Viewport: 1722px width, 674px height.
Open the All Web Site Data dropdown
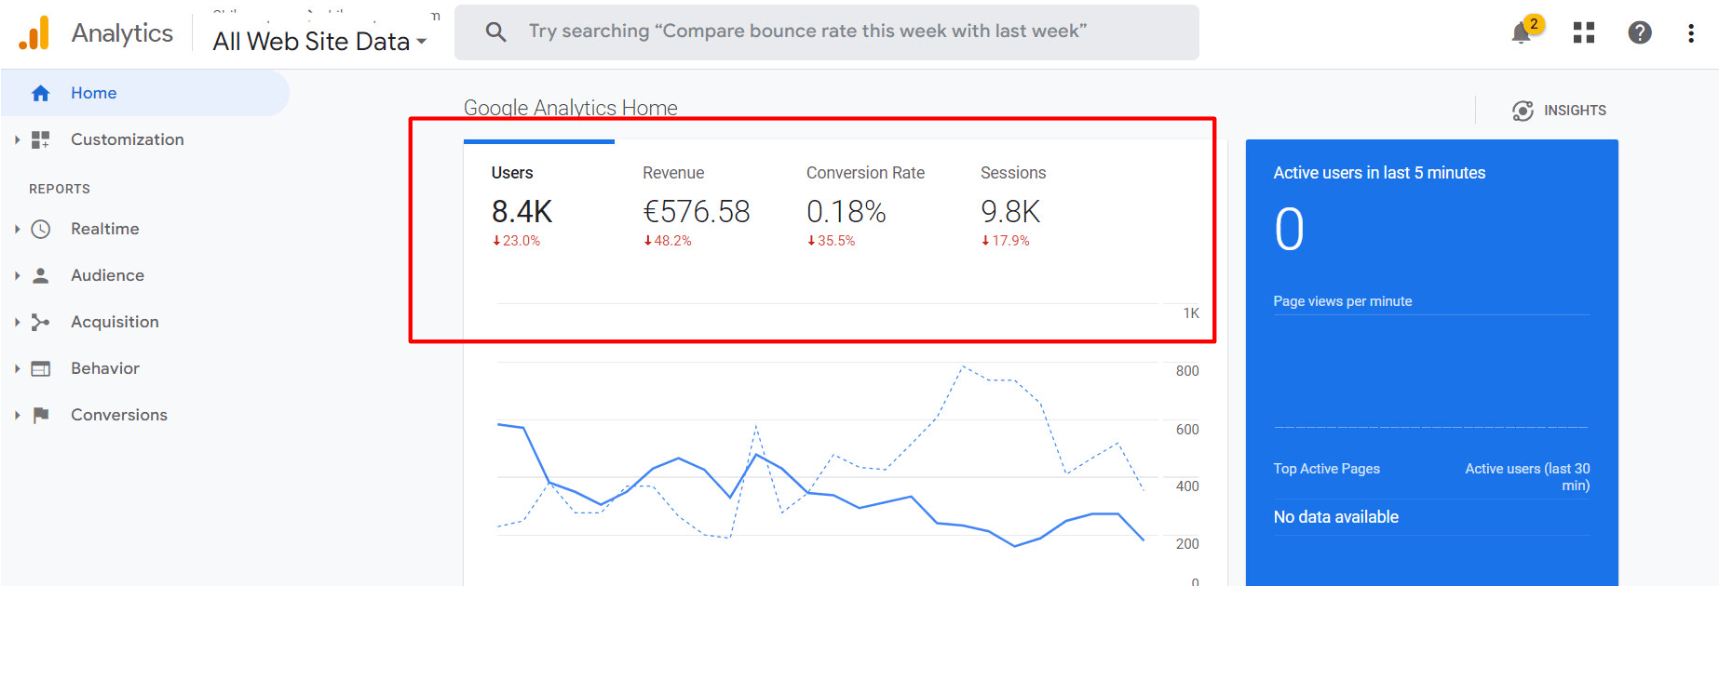click(x=319, y=41)
